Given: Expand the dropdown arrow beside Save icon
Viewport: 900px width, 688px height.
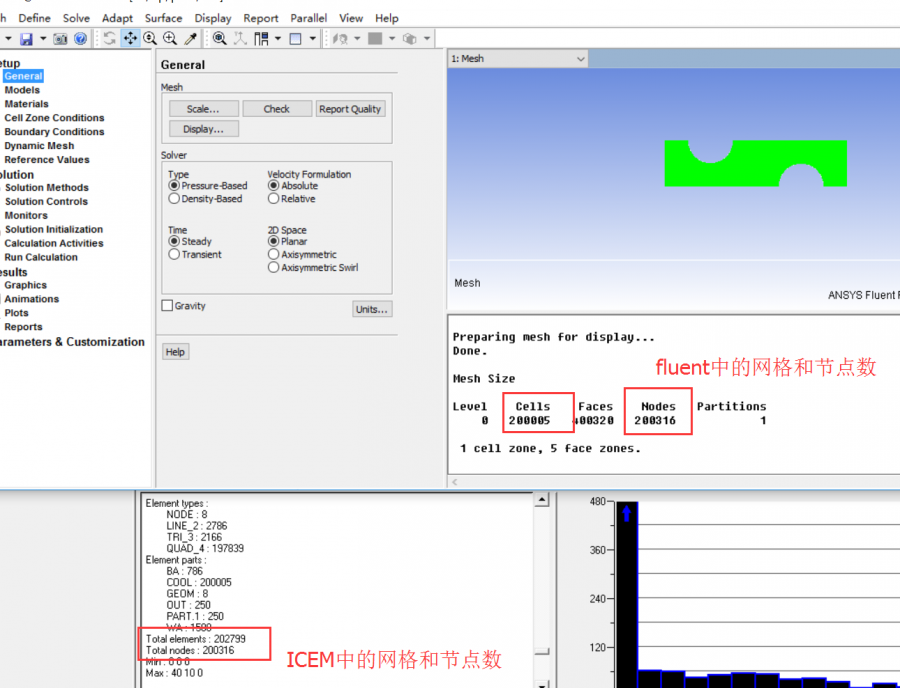Looking at the screenshot, I should 43,39.
